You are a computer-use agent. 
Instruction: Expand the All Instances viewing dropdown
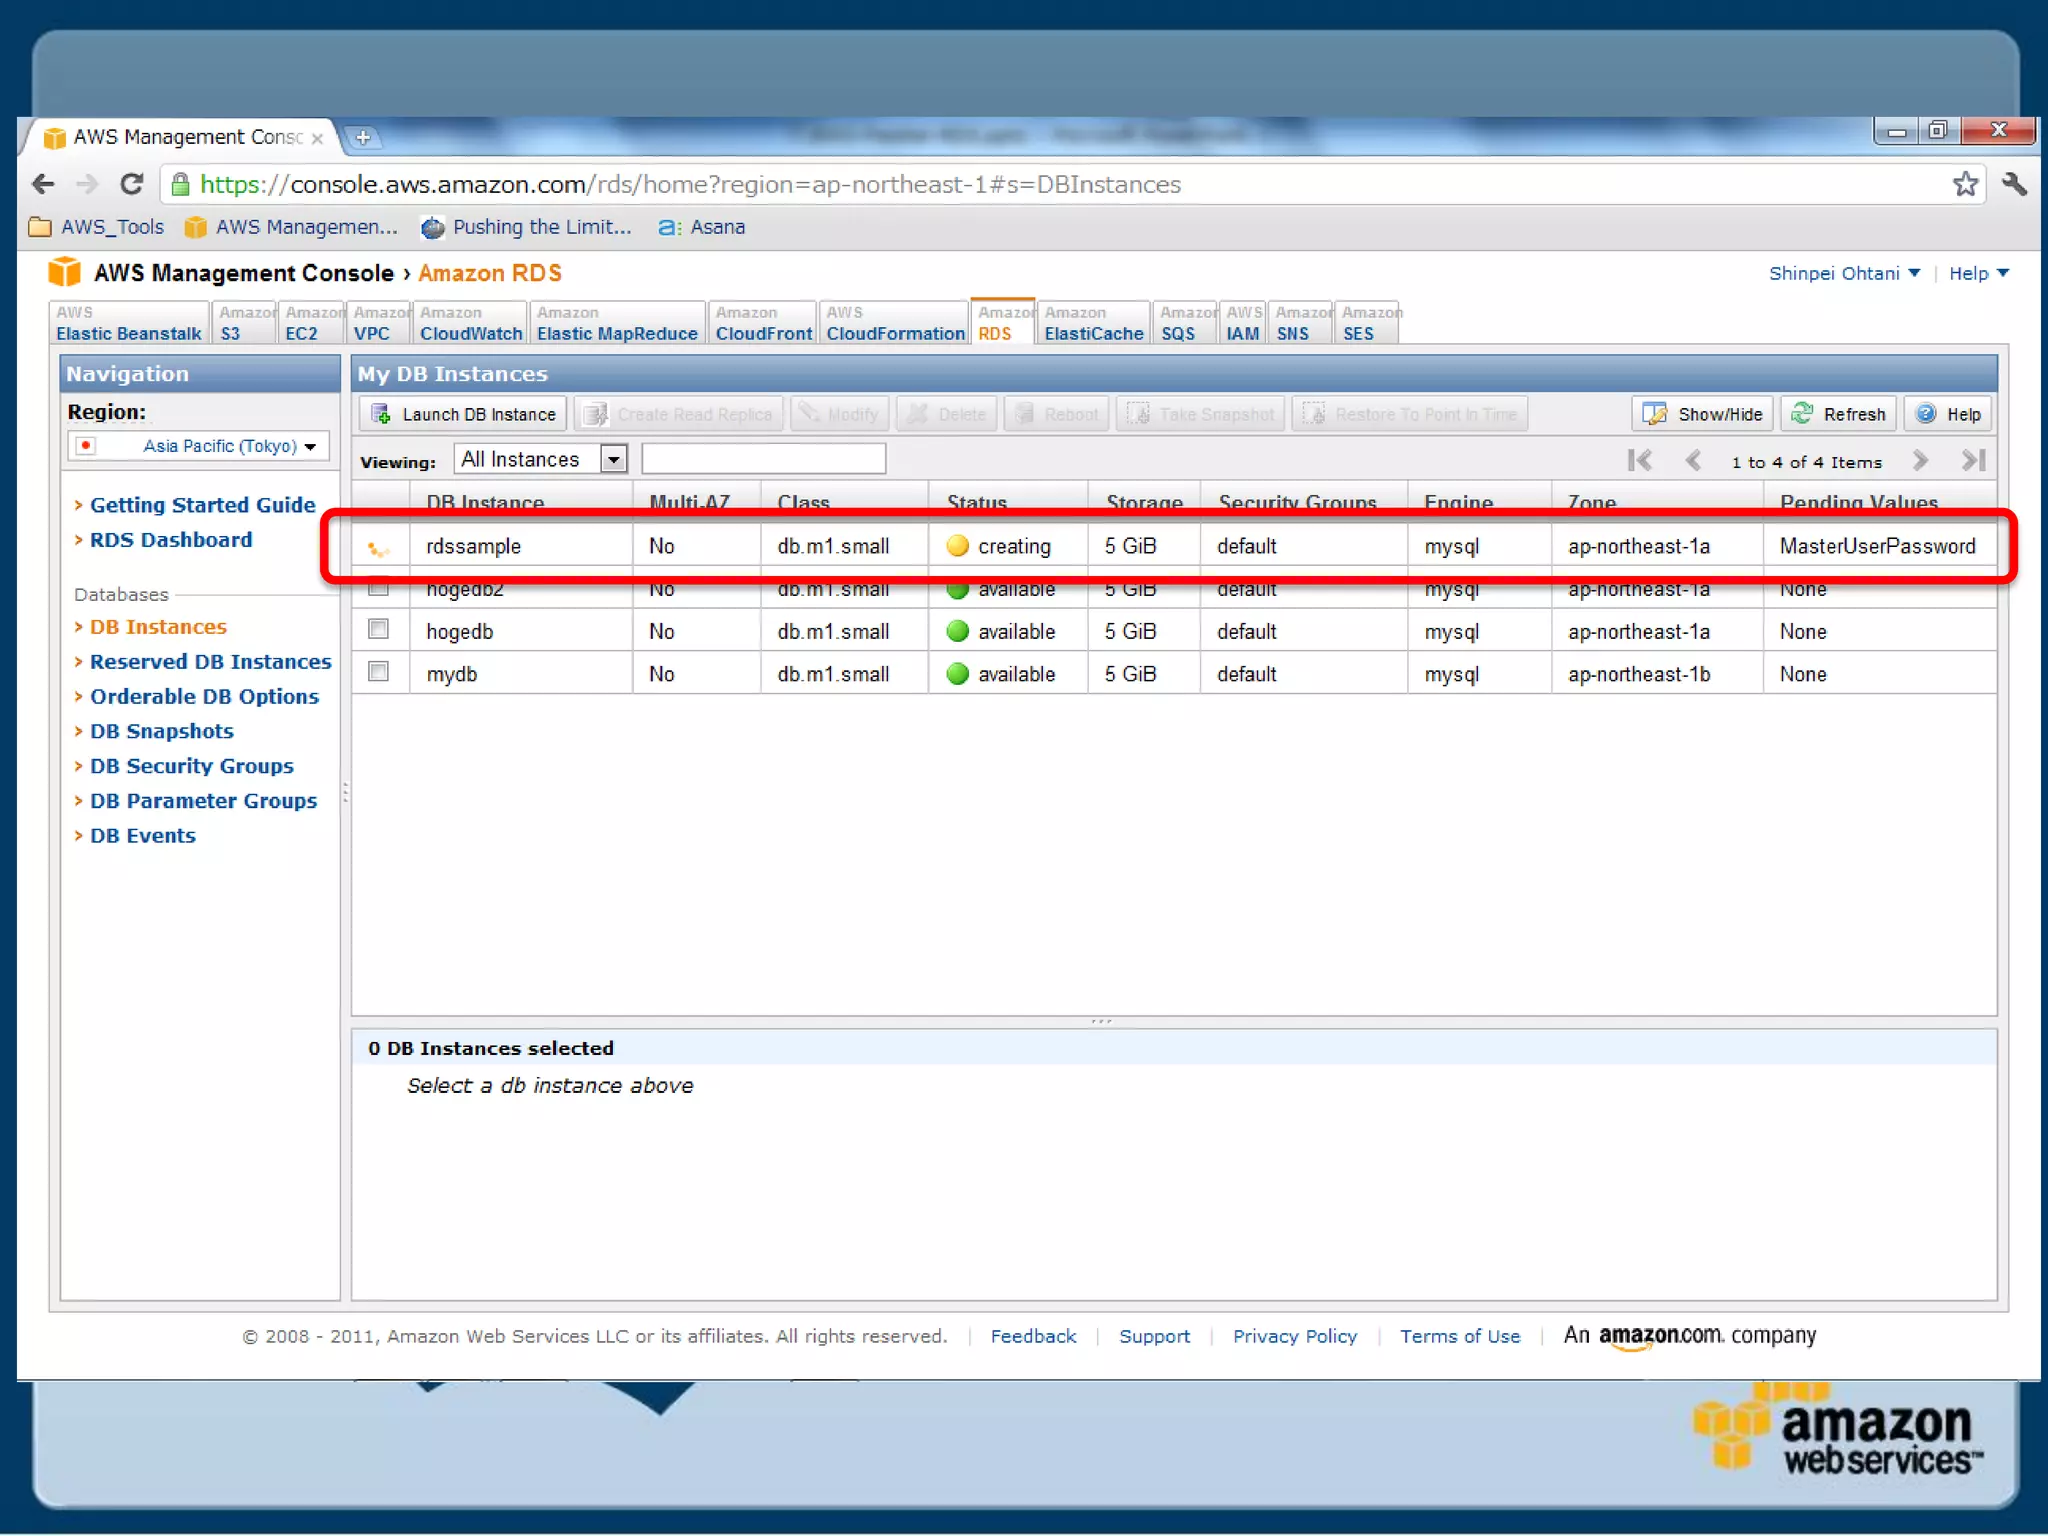click(613, 459)
